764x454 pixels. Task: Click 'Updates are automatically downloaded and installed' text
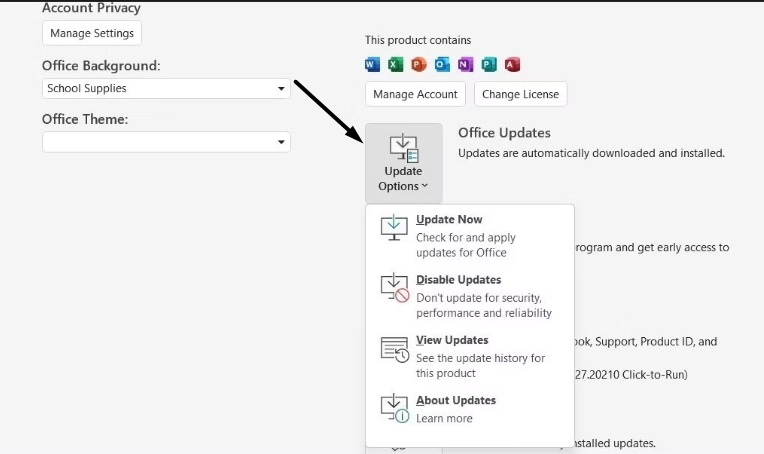(591, 153)
